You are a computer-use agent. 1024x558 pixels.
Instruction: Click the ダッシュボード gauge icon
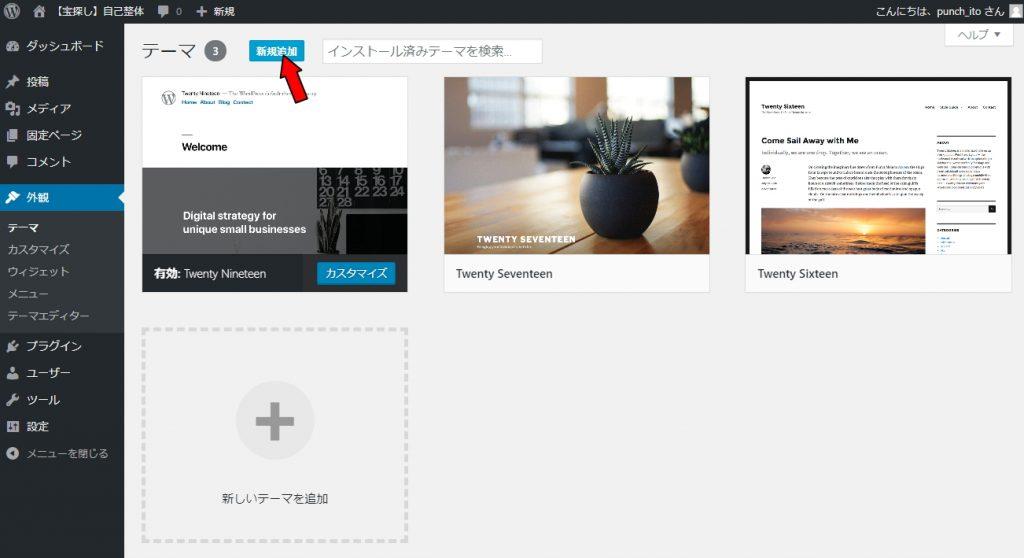(x=12, y=46)
